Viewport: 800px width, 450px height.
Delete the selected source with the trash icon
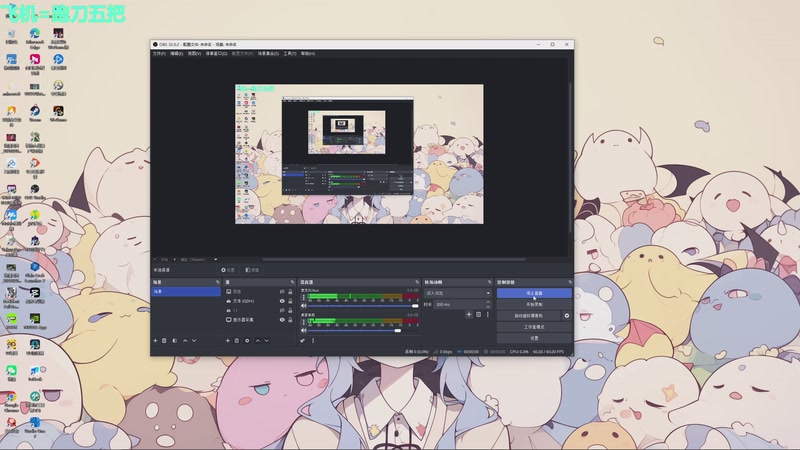pyautogui.click(x=237, y=340)
